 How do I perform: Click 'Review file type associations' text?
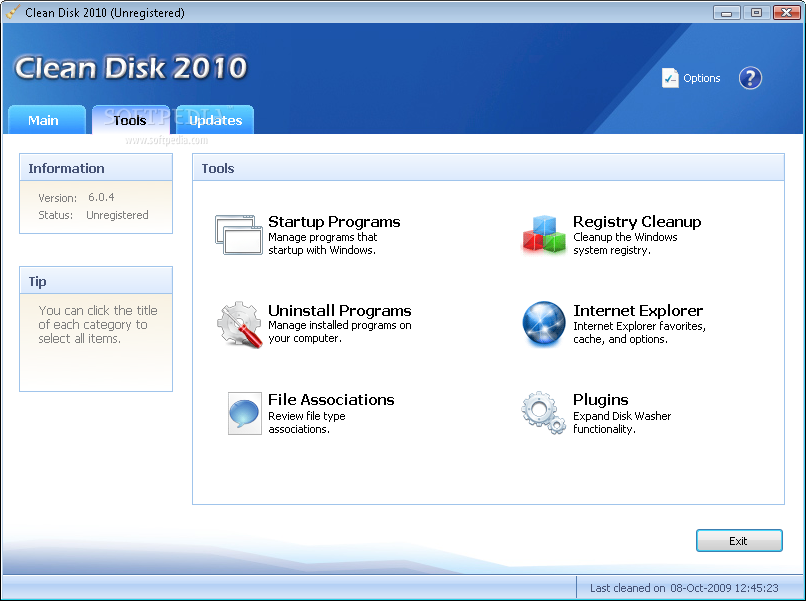[307, 423]
